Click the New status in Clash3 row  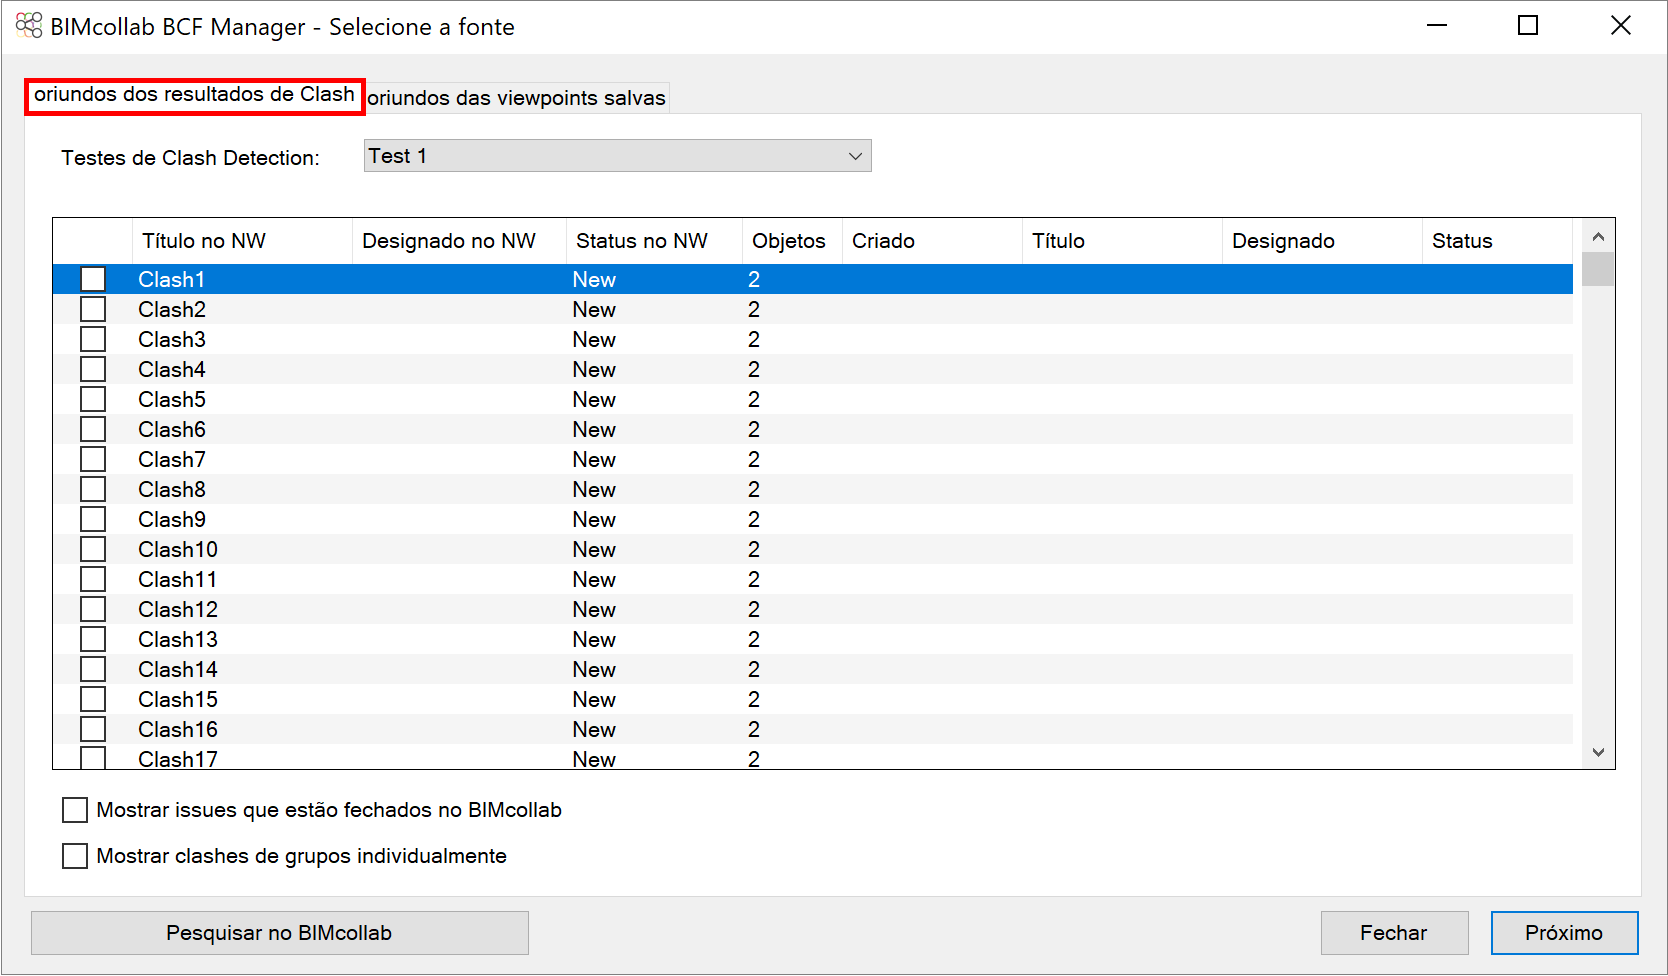pos(594,340)
